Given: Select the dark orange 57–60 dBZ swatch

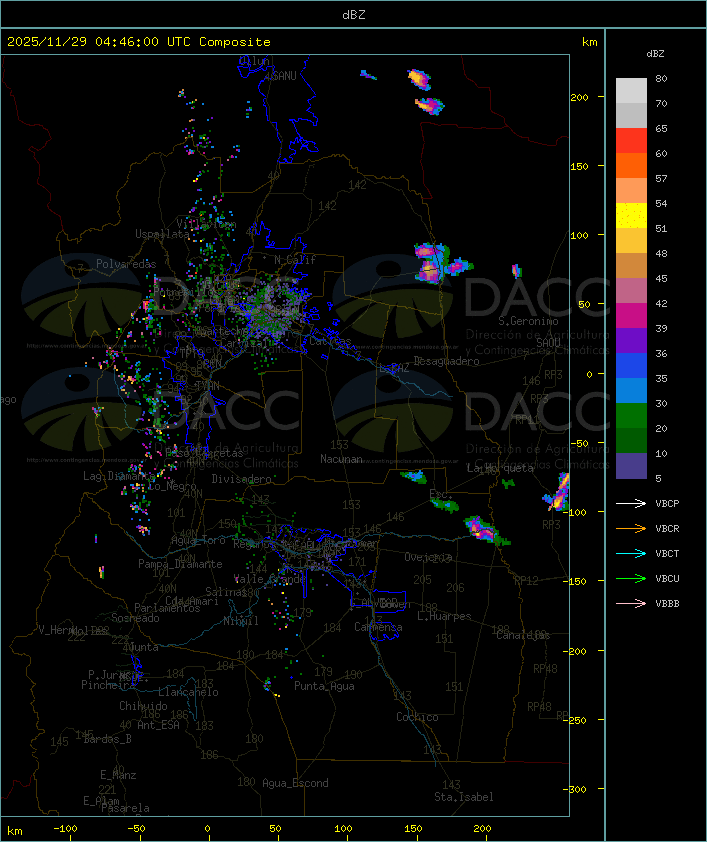Looking at the screenshot, I should coord(631,165).
